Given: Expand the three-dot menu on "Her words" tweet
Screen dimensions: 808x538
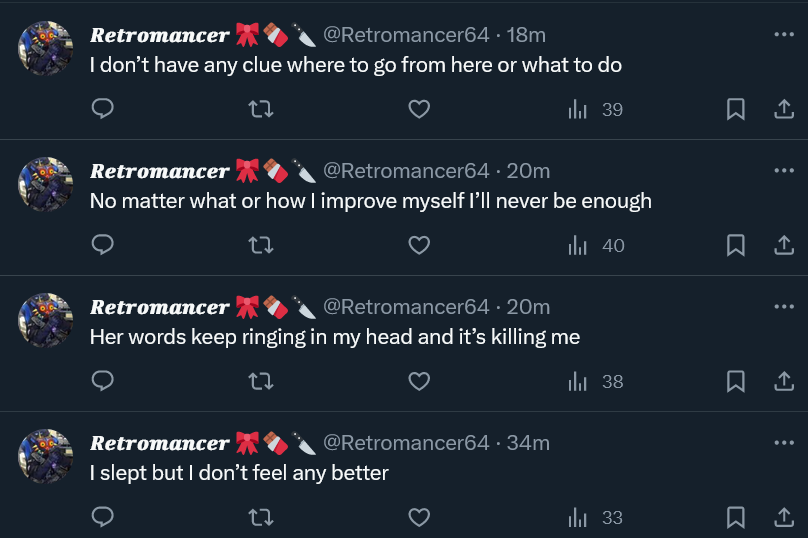Looking at the screenshot, I should (784, 306).
